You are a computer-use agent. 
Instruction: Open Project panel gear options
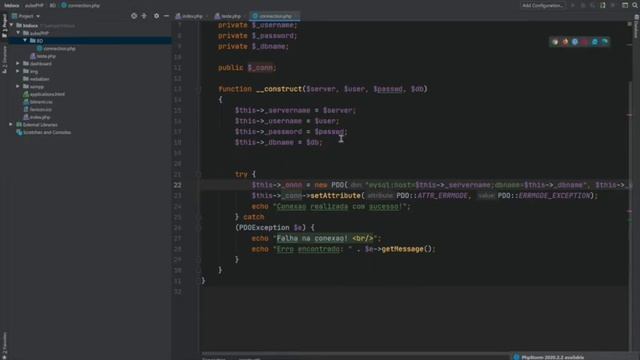tap(156, 16)
